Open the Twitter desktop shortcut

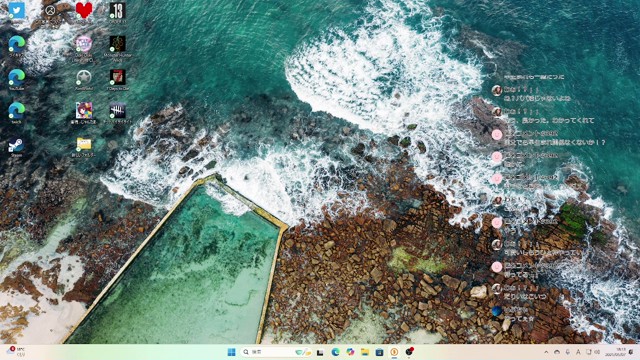(17, 11)
